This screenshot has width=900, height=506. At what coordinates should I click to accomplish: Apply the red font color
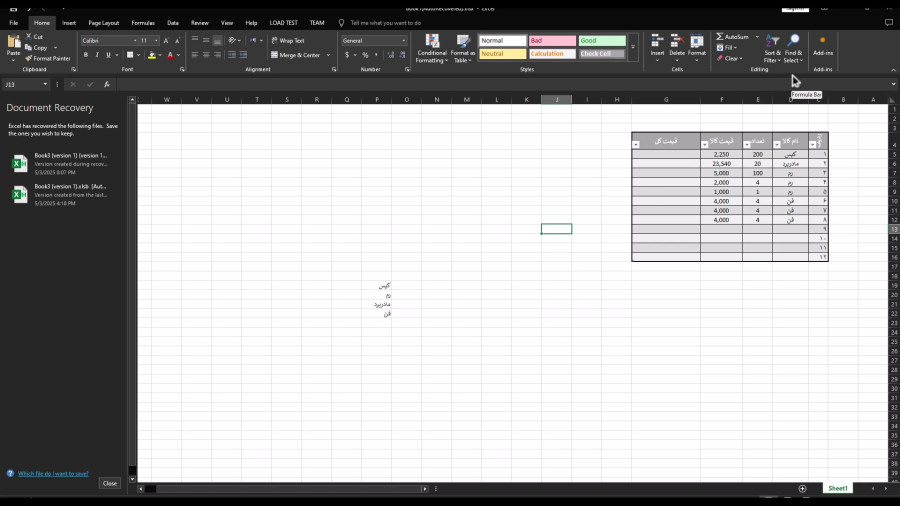(170, 55)
